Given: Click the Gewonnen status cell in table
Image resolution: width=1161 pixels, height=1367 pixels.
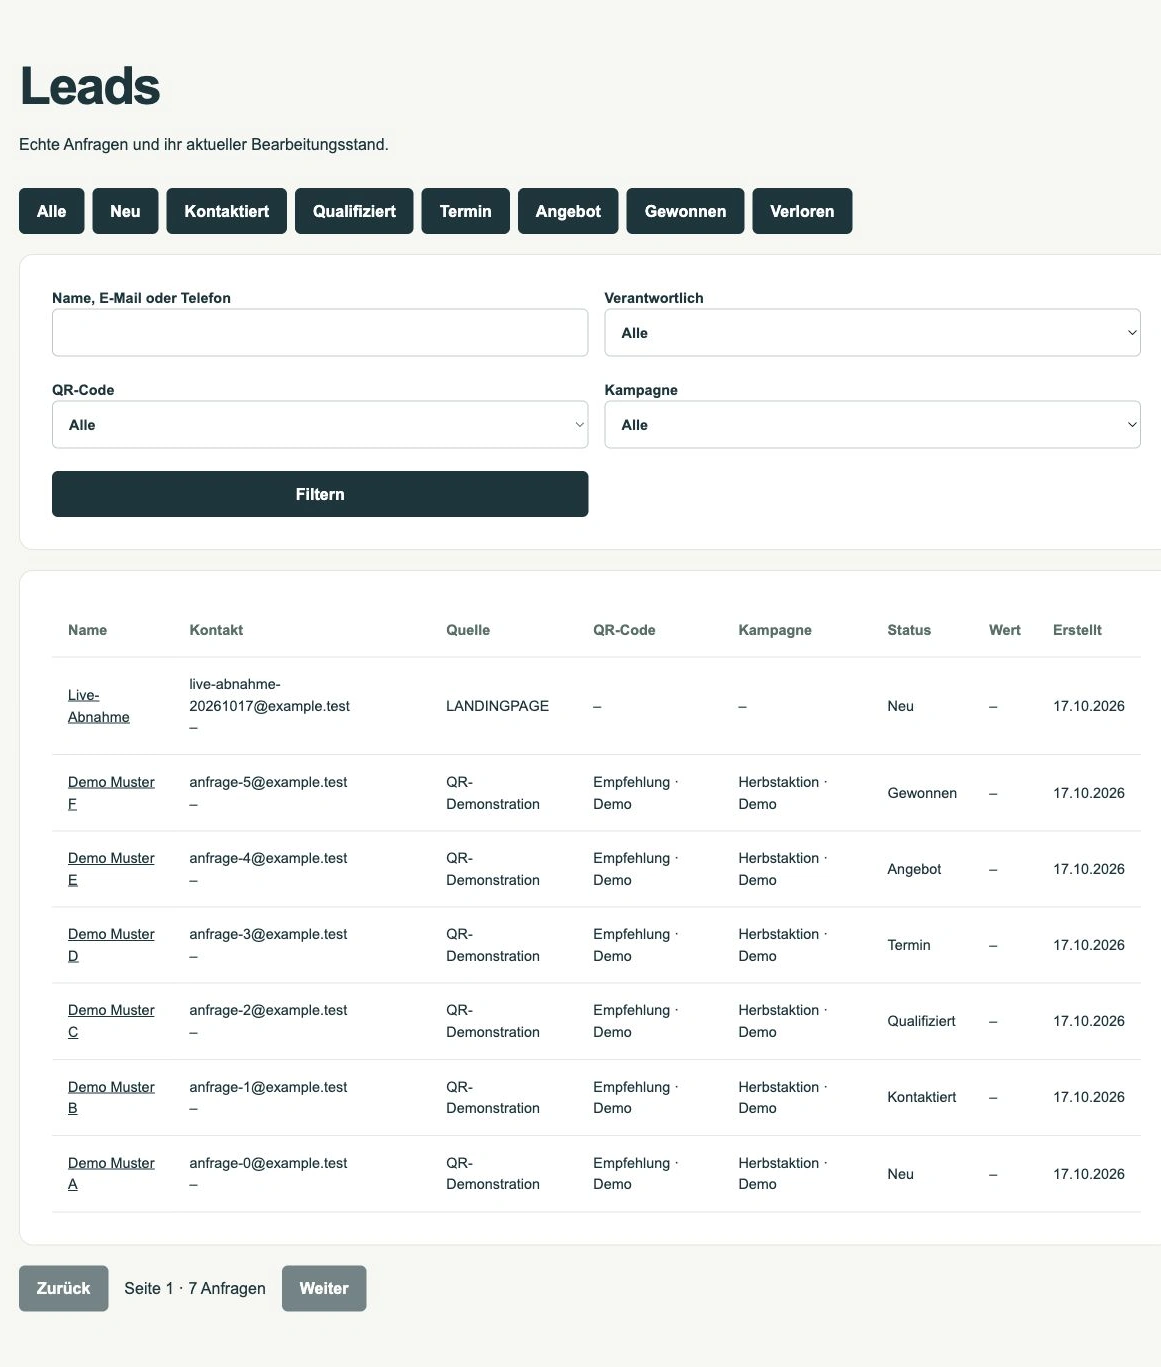Looking at the screenshot, I should pos(922,793).
